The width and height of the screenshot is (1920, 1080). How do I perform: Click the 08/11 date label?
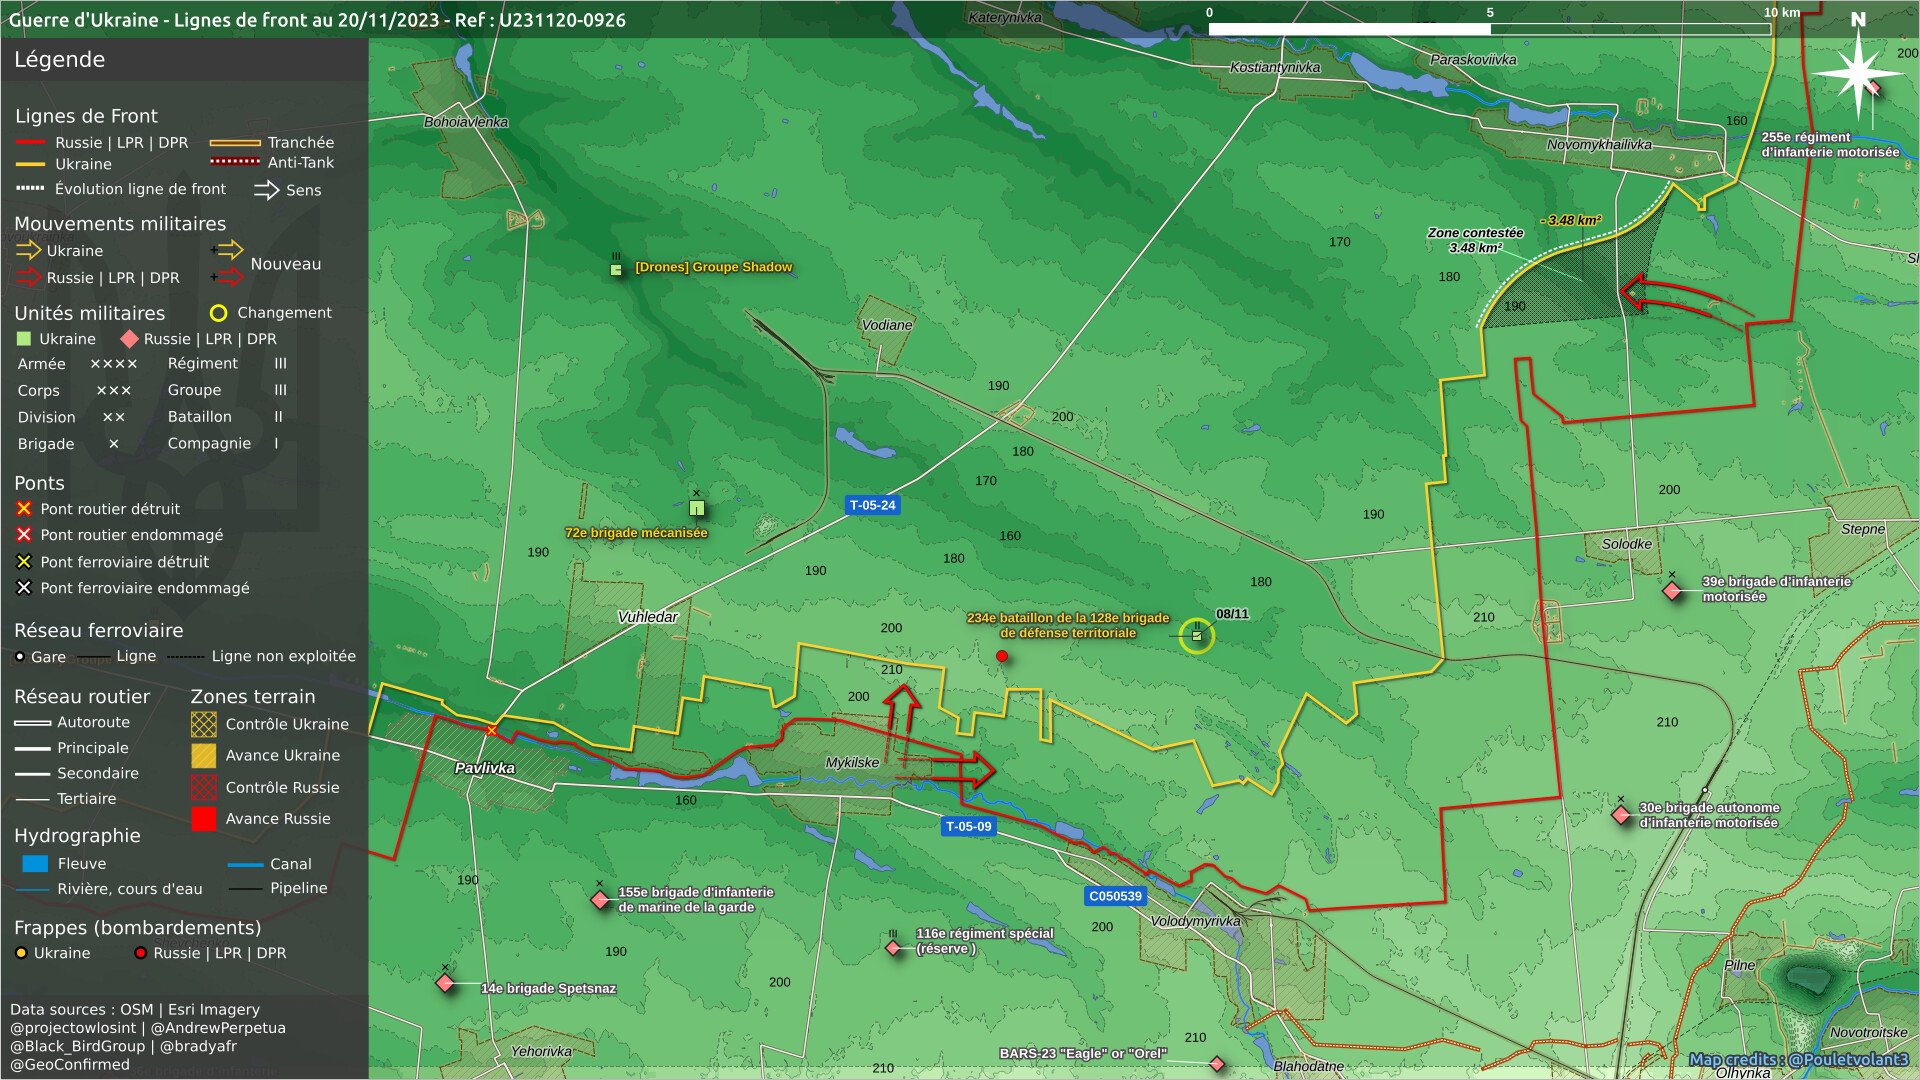click(1232, 614)
